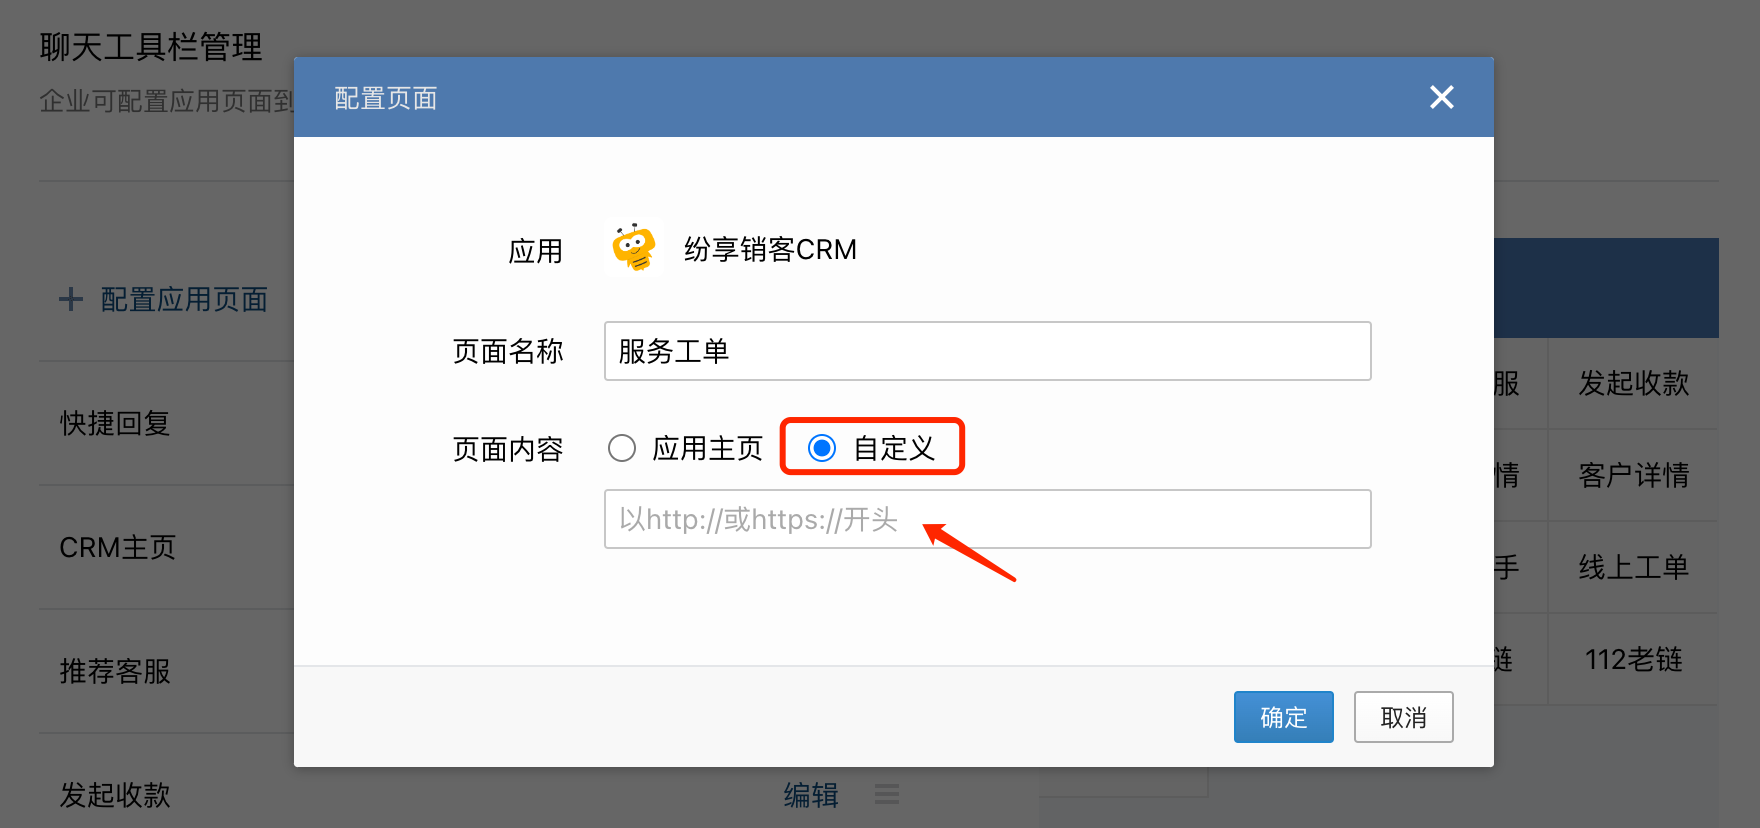The image size is (1760, 828).
Task: Focus the 页面名称 field containing 服务工单
Action: tap(987, 351)
